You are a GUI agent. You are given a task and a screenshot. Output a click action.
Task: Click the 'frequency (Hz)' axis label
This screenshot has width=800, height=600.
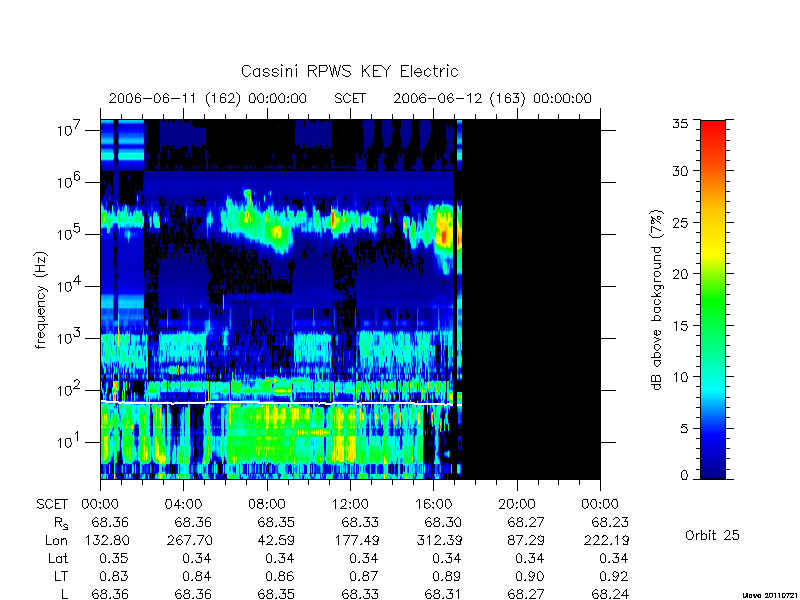pyautogui.click(x=41, y=300)
